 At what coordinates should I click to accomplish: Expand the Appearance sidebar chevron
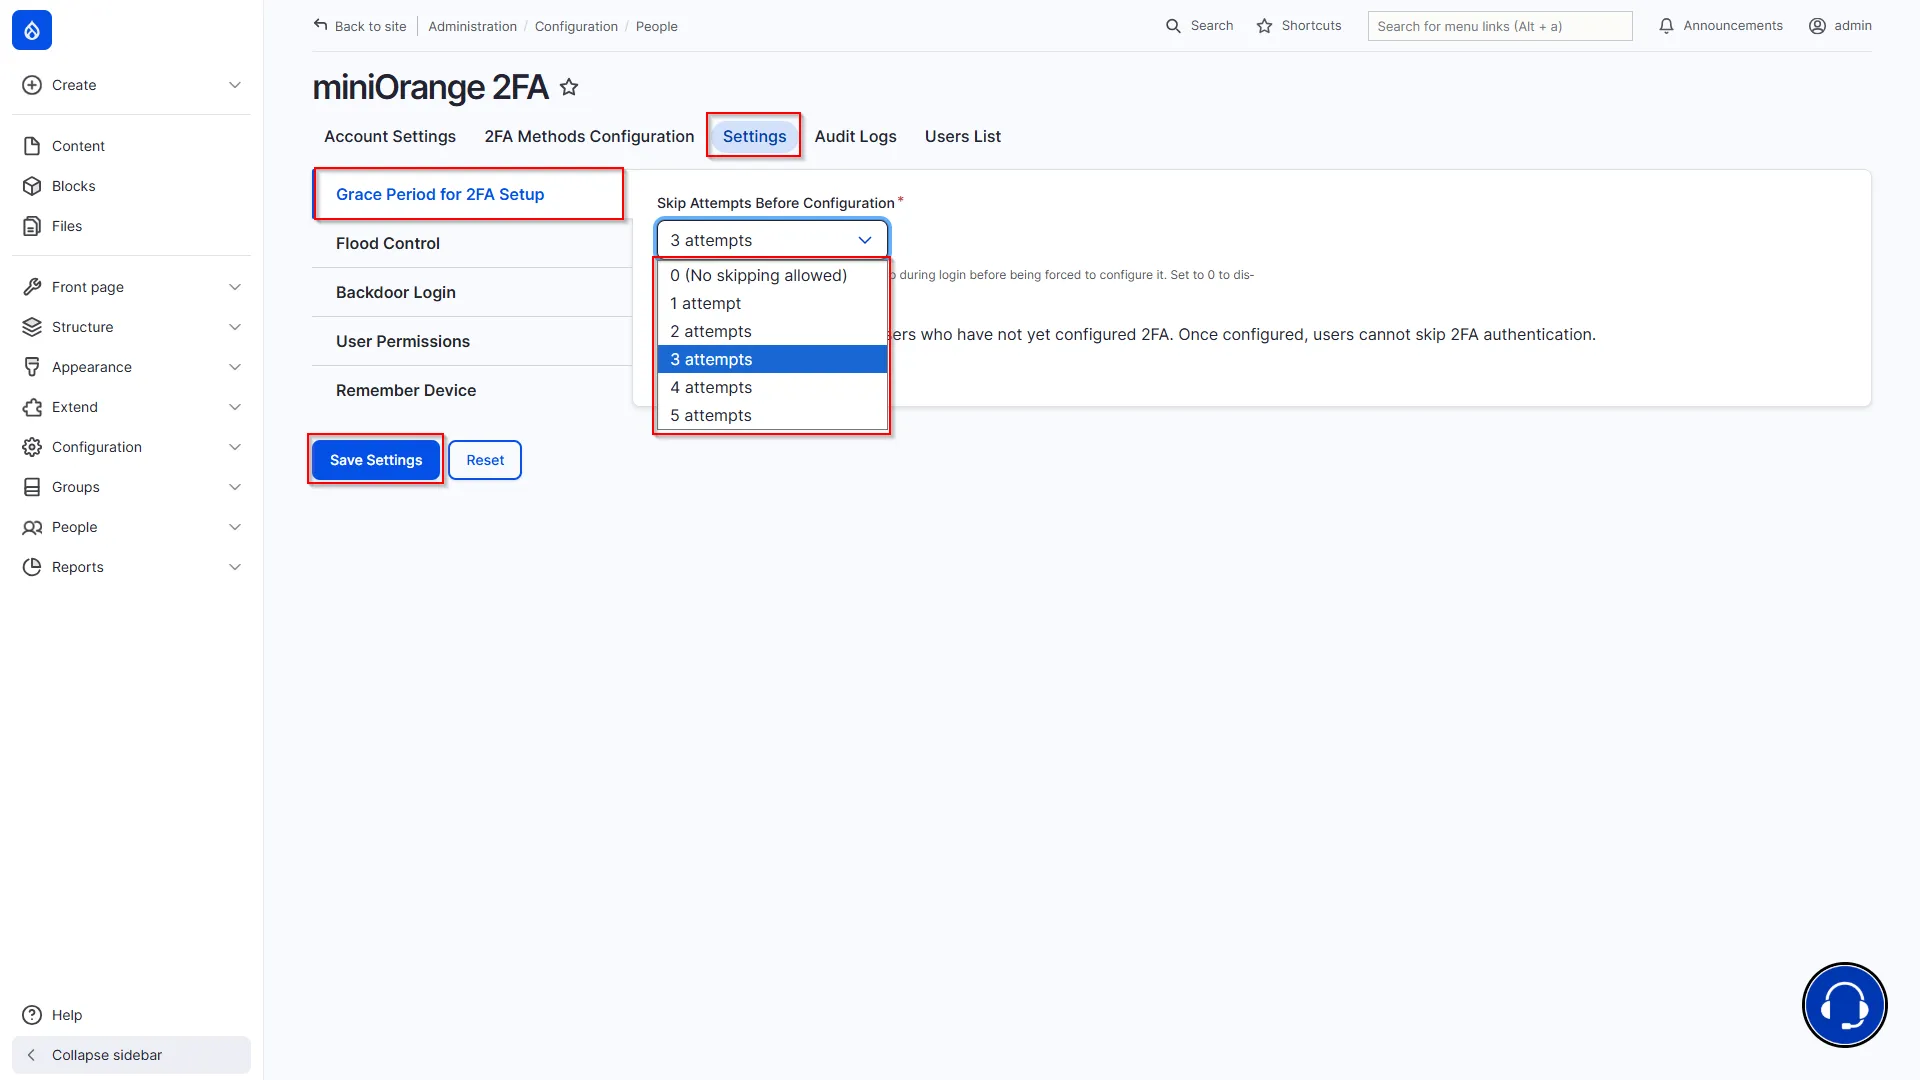tap(235, 367)
